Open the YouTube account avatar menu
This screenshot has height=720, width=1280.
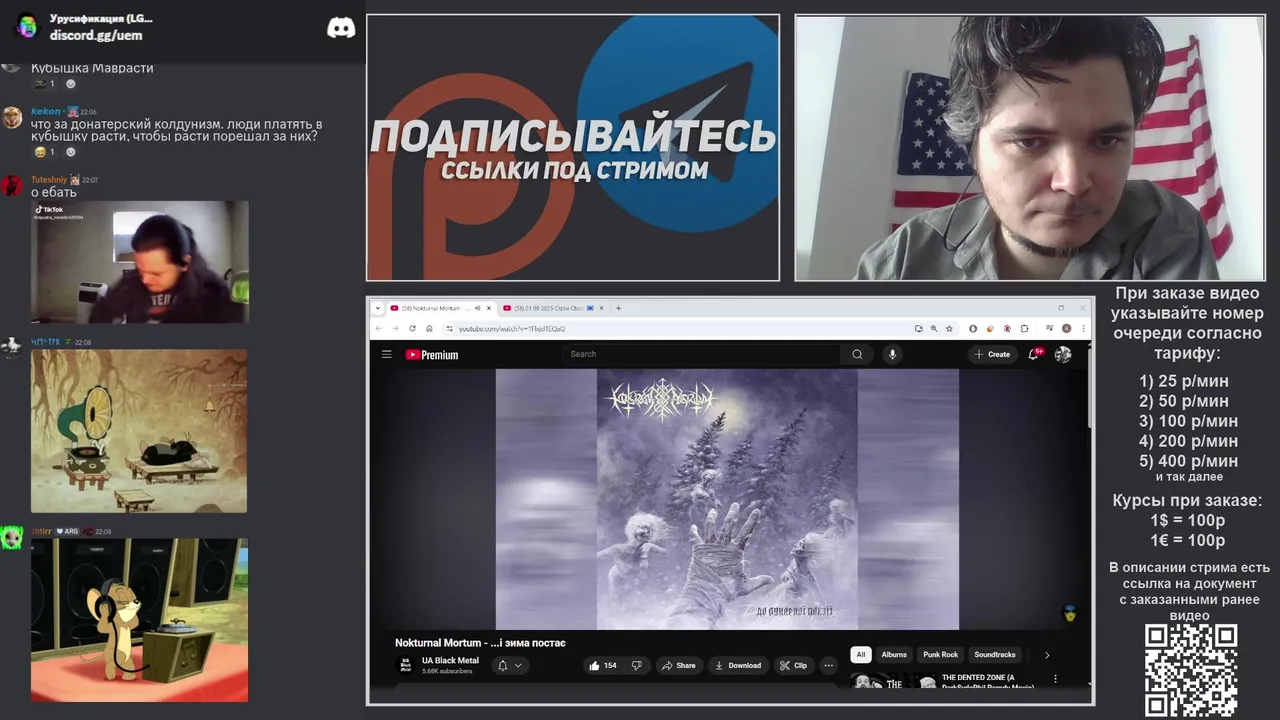(1063, 354)
